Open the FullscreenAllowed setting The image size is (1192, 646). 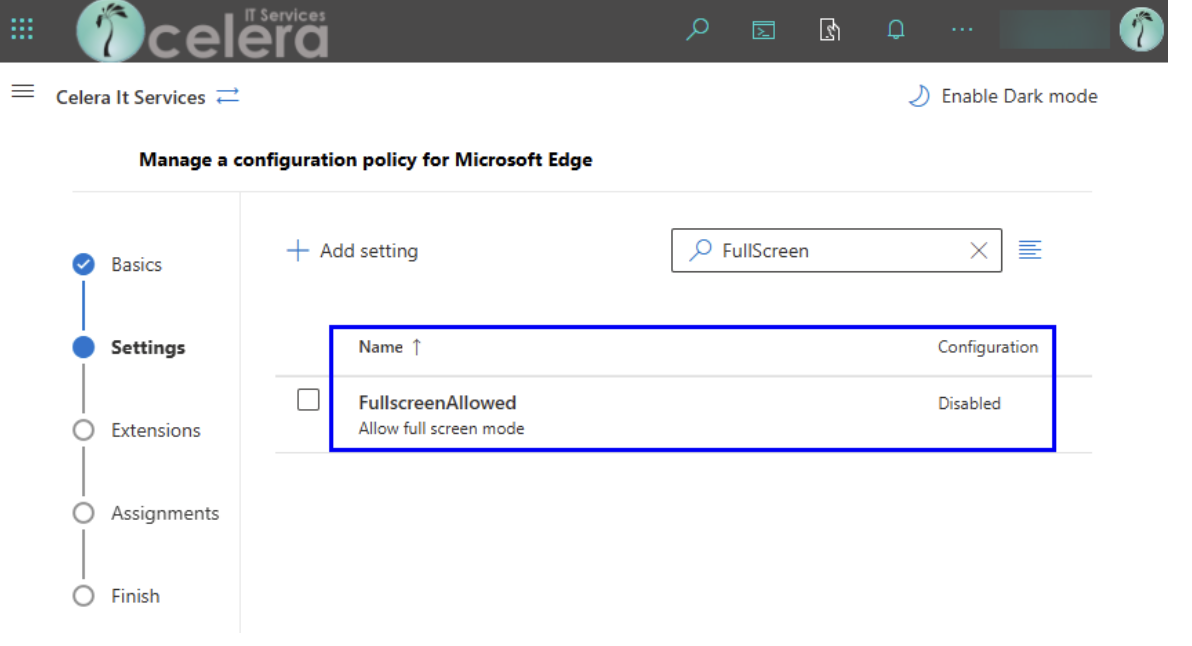point(437,403)
